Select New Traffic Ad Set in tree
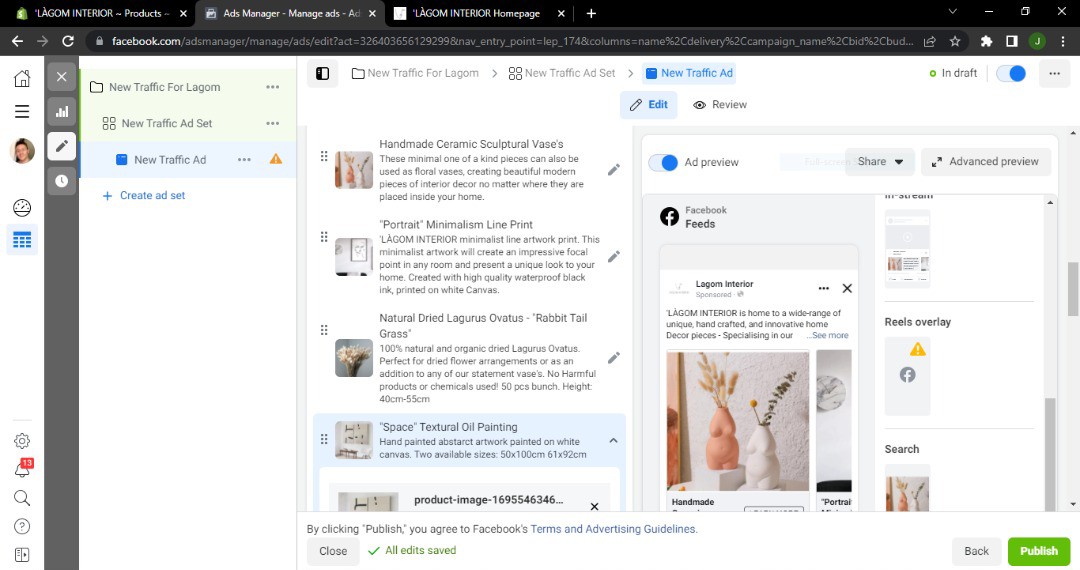The width and height of the screenshot is (1080, 570). (x=167, y=123)
